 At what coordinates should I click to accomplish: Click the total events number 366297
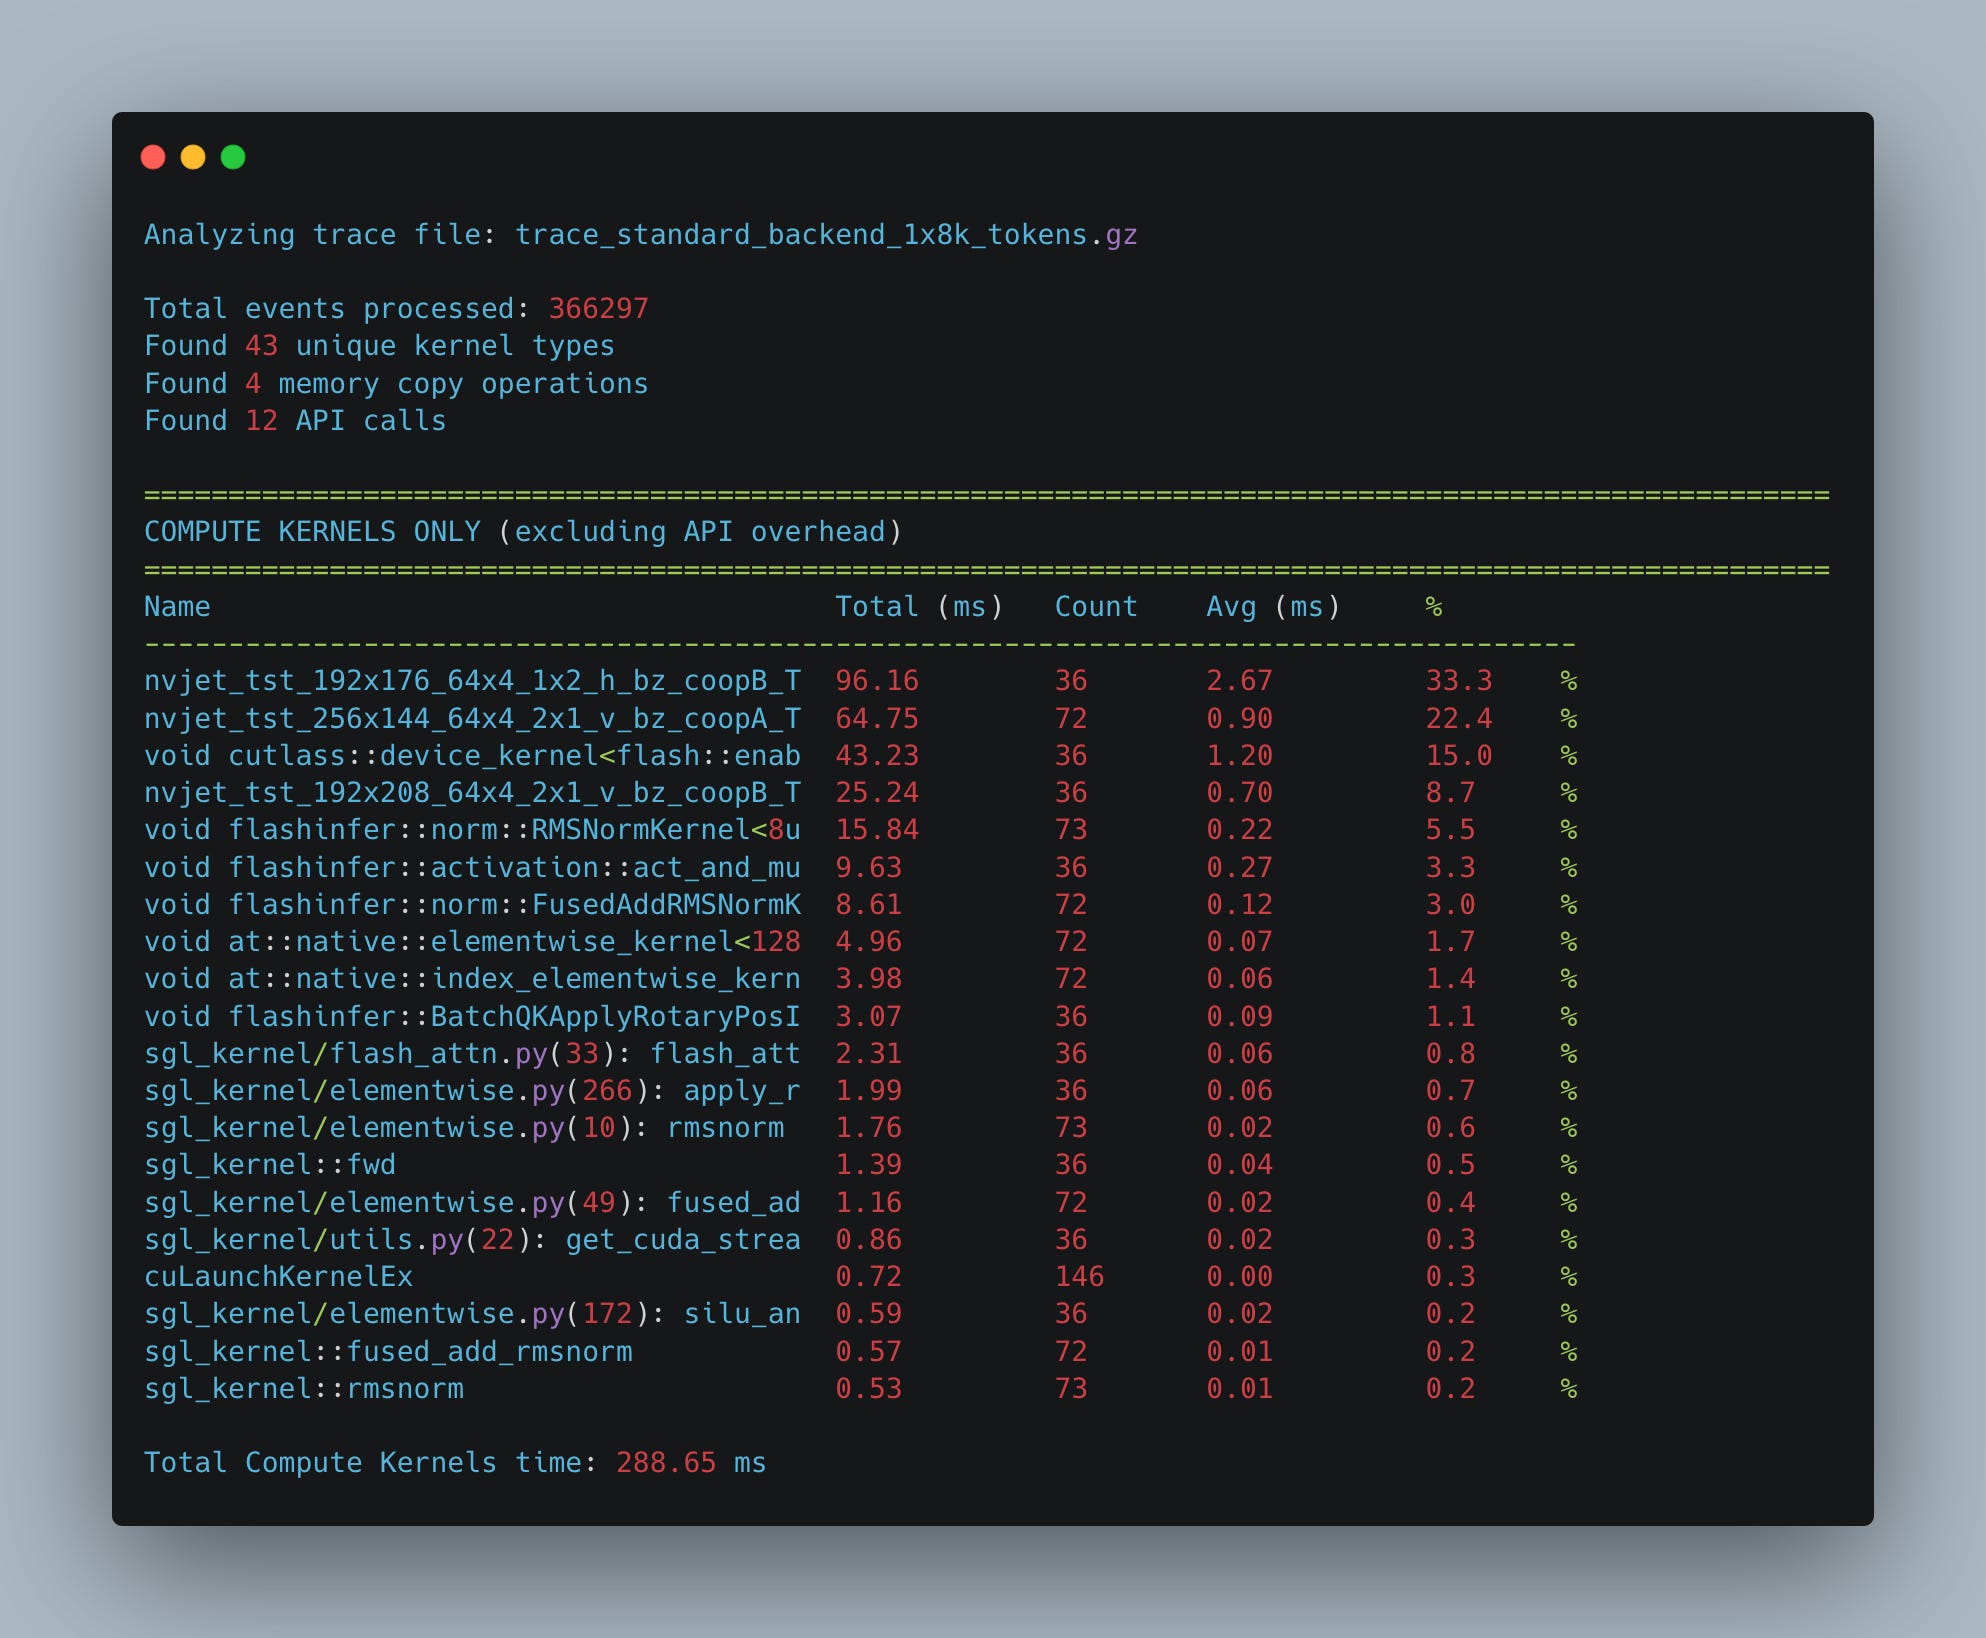[x=598, y=309]
